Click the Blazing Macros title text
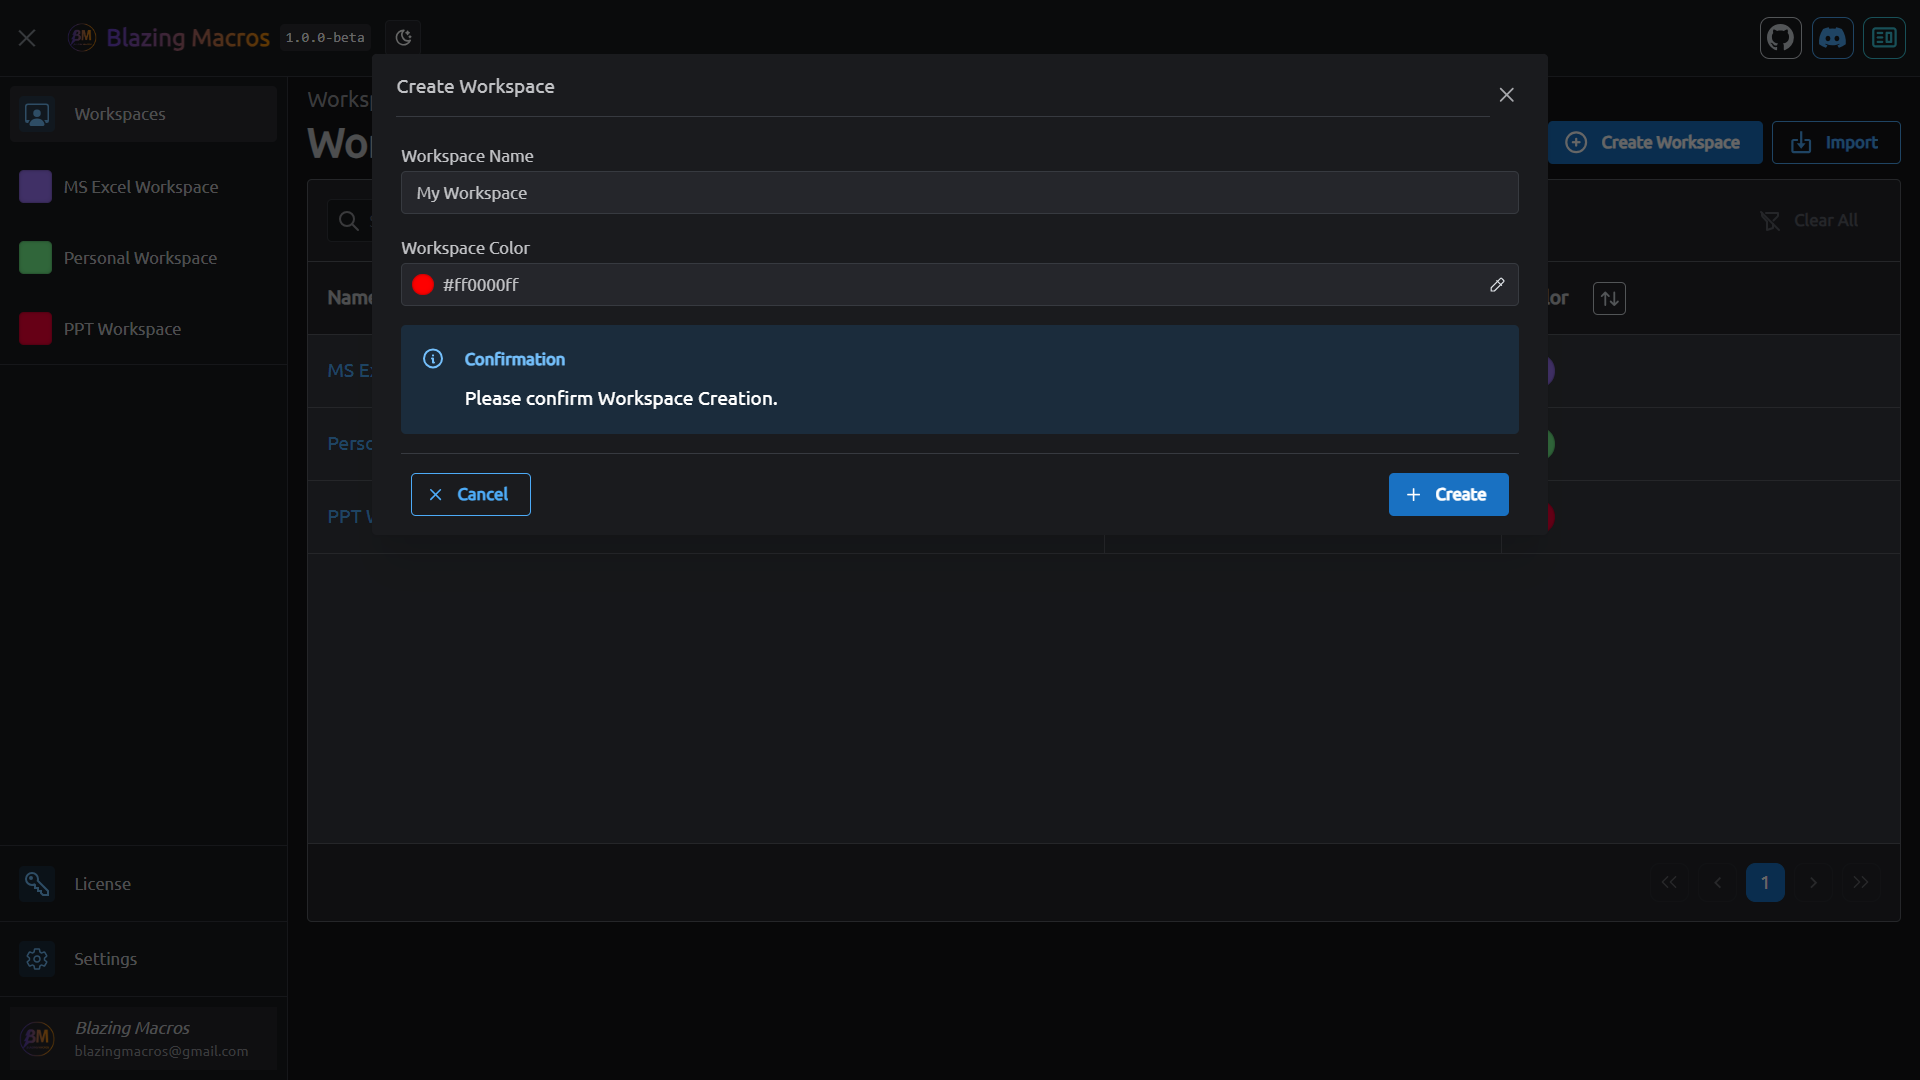The width and height of the screenshot is (1920, 1080). (188, 38)
